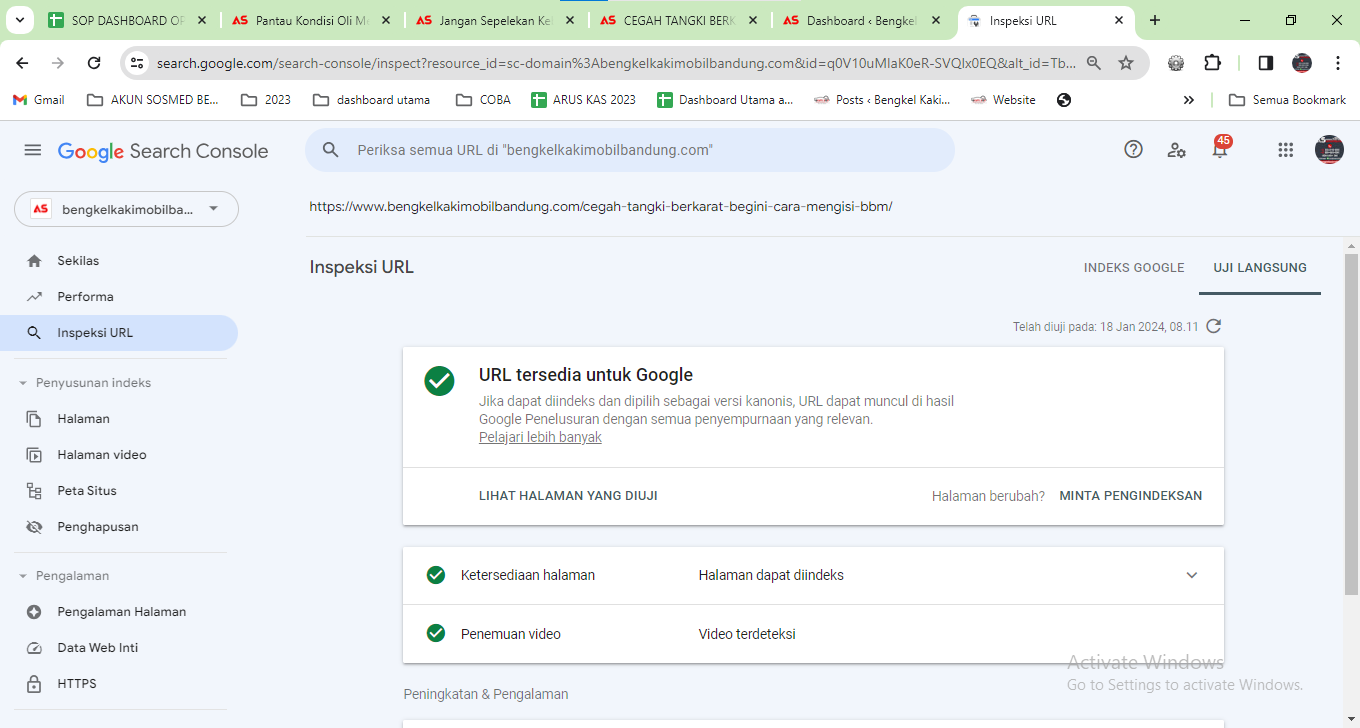Open AKUN SOSMED bookmark folder

coord(153,100)
